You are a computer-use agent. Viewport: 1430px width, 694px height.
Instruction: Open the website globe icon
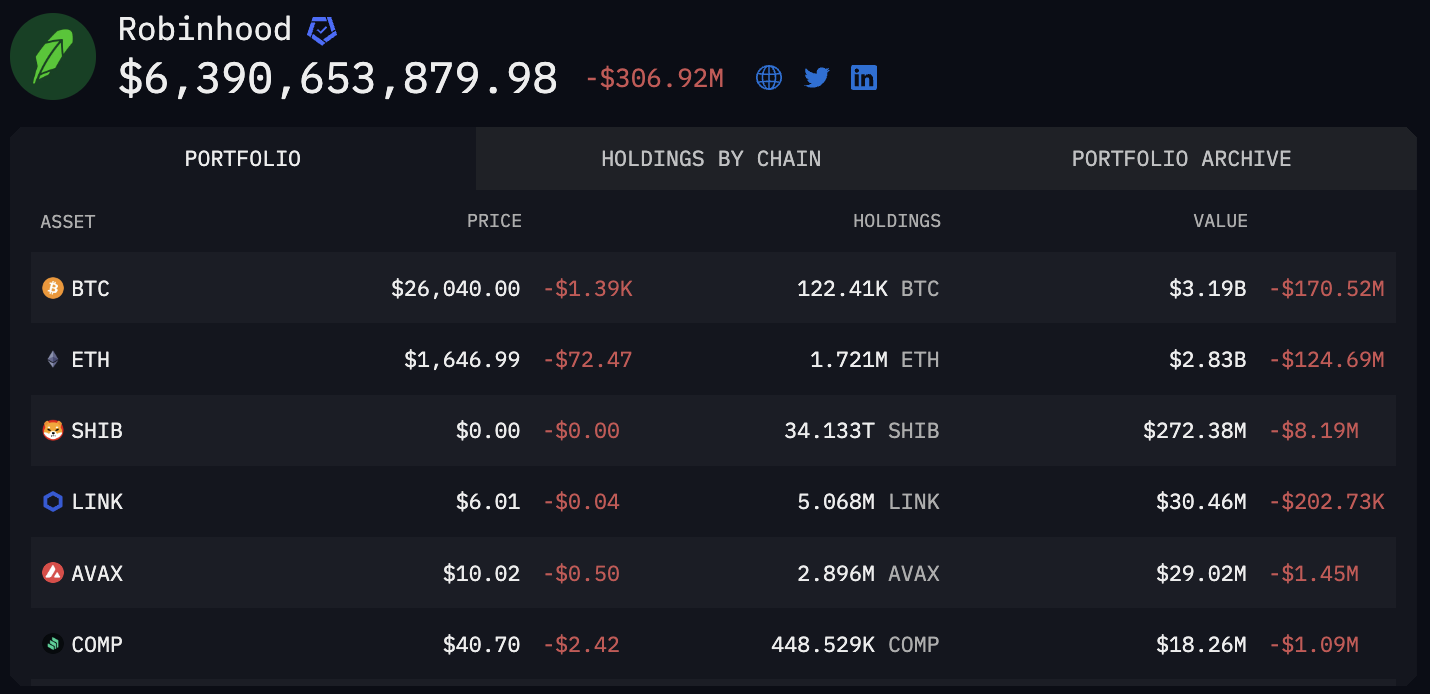tap(769, 78)
